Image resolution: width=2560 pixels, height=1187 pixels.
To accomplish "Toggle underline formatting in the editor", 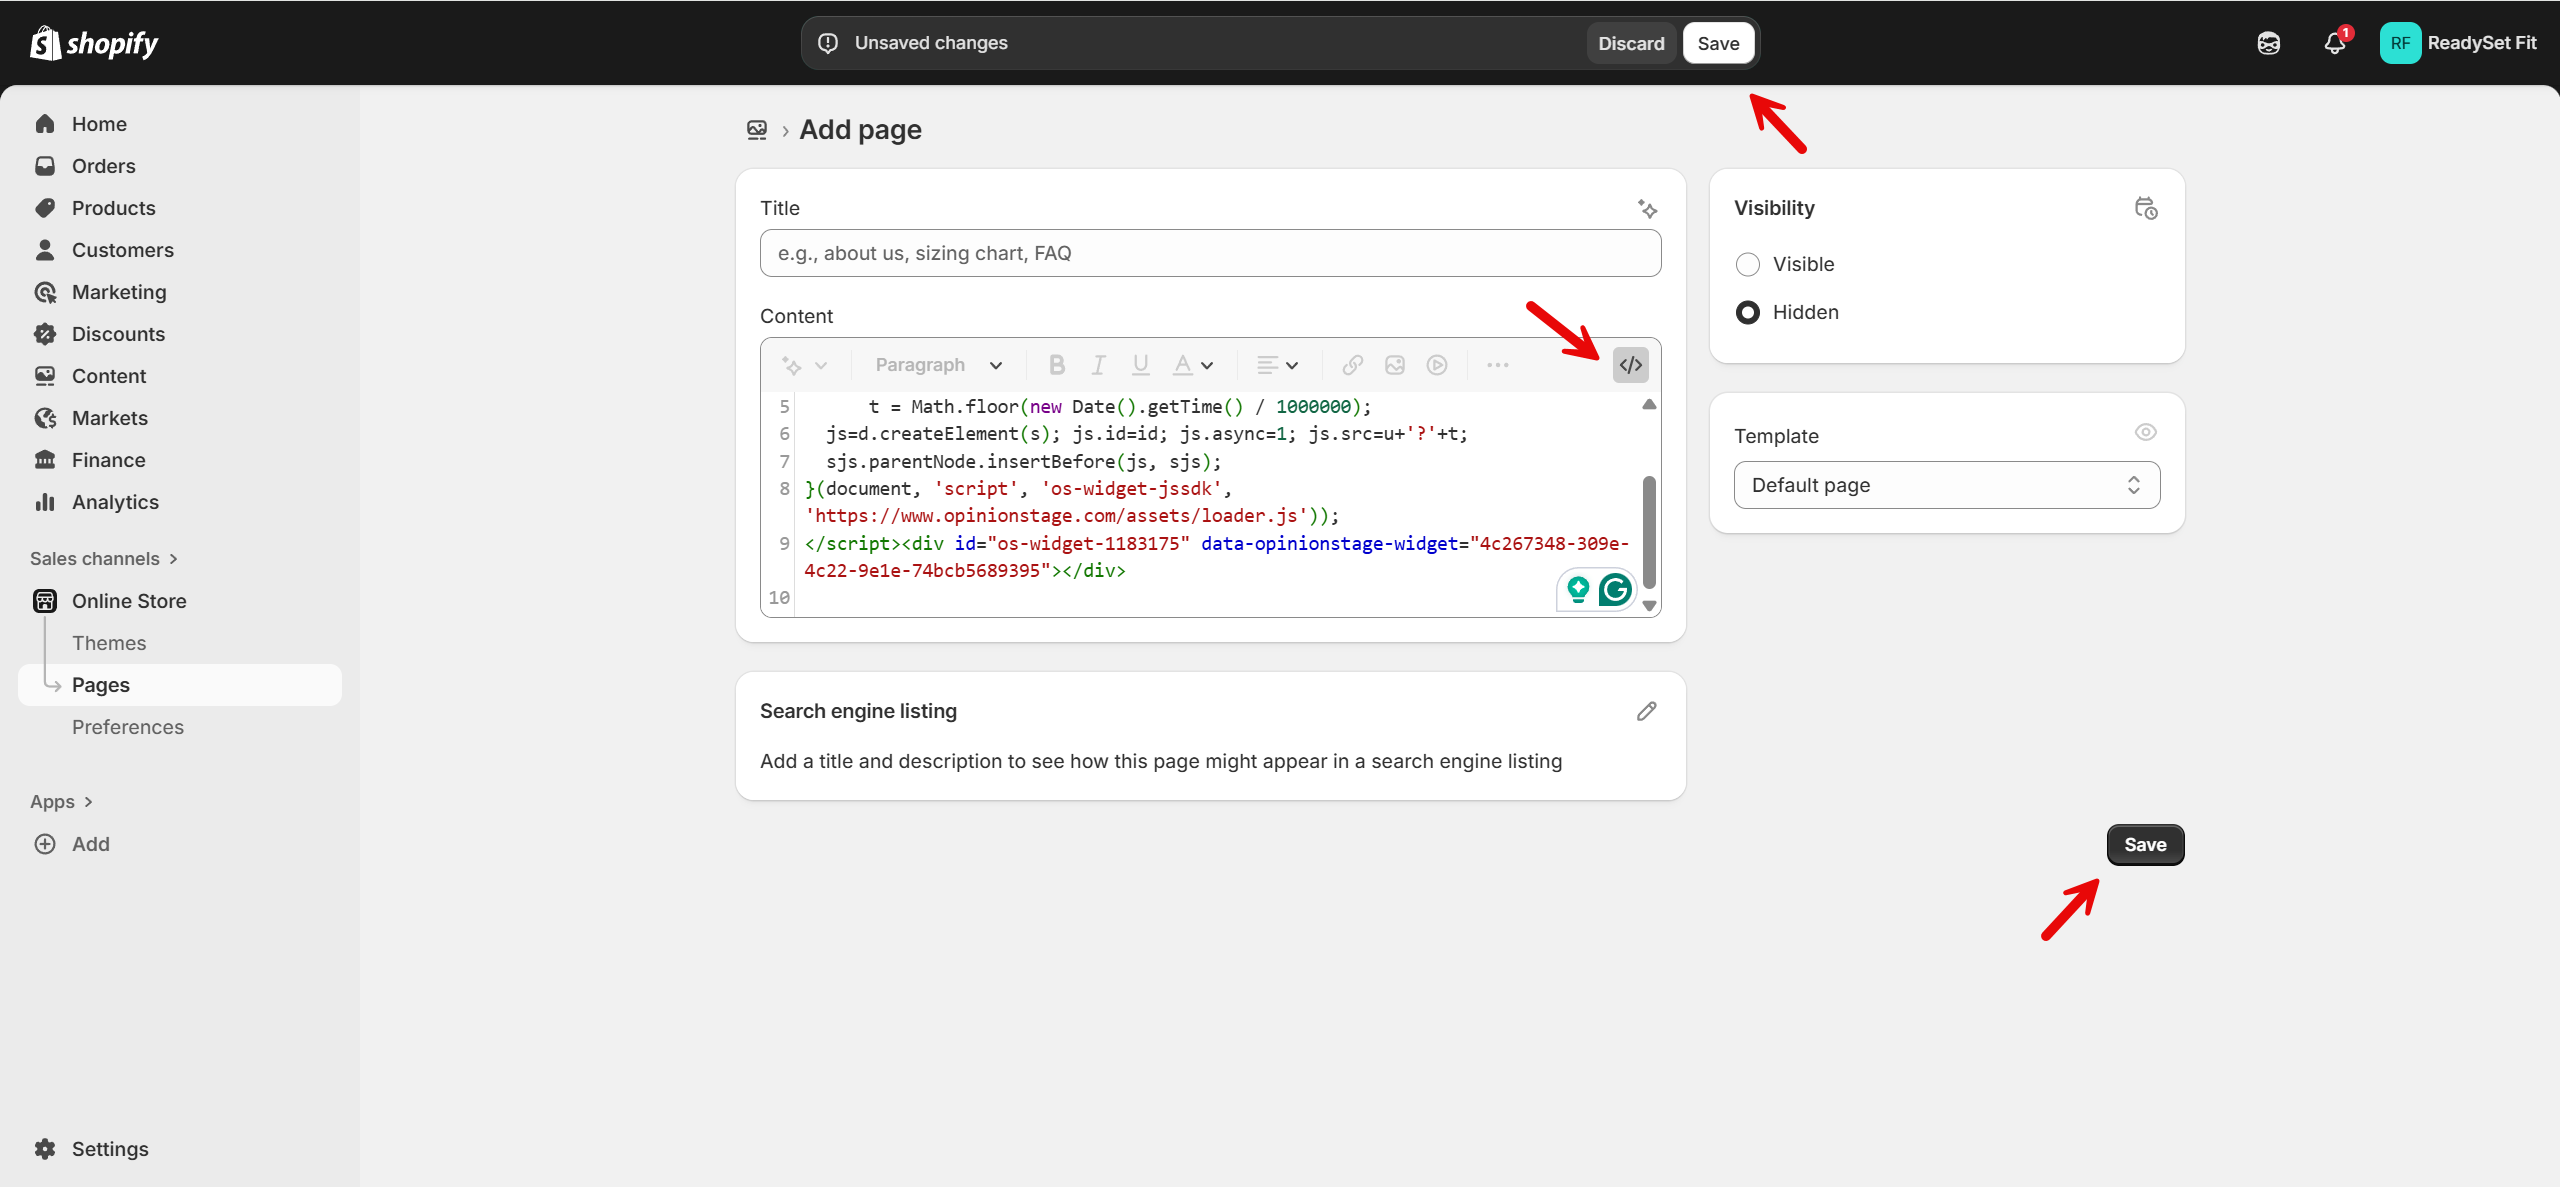I will pos(1139,364).
